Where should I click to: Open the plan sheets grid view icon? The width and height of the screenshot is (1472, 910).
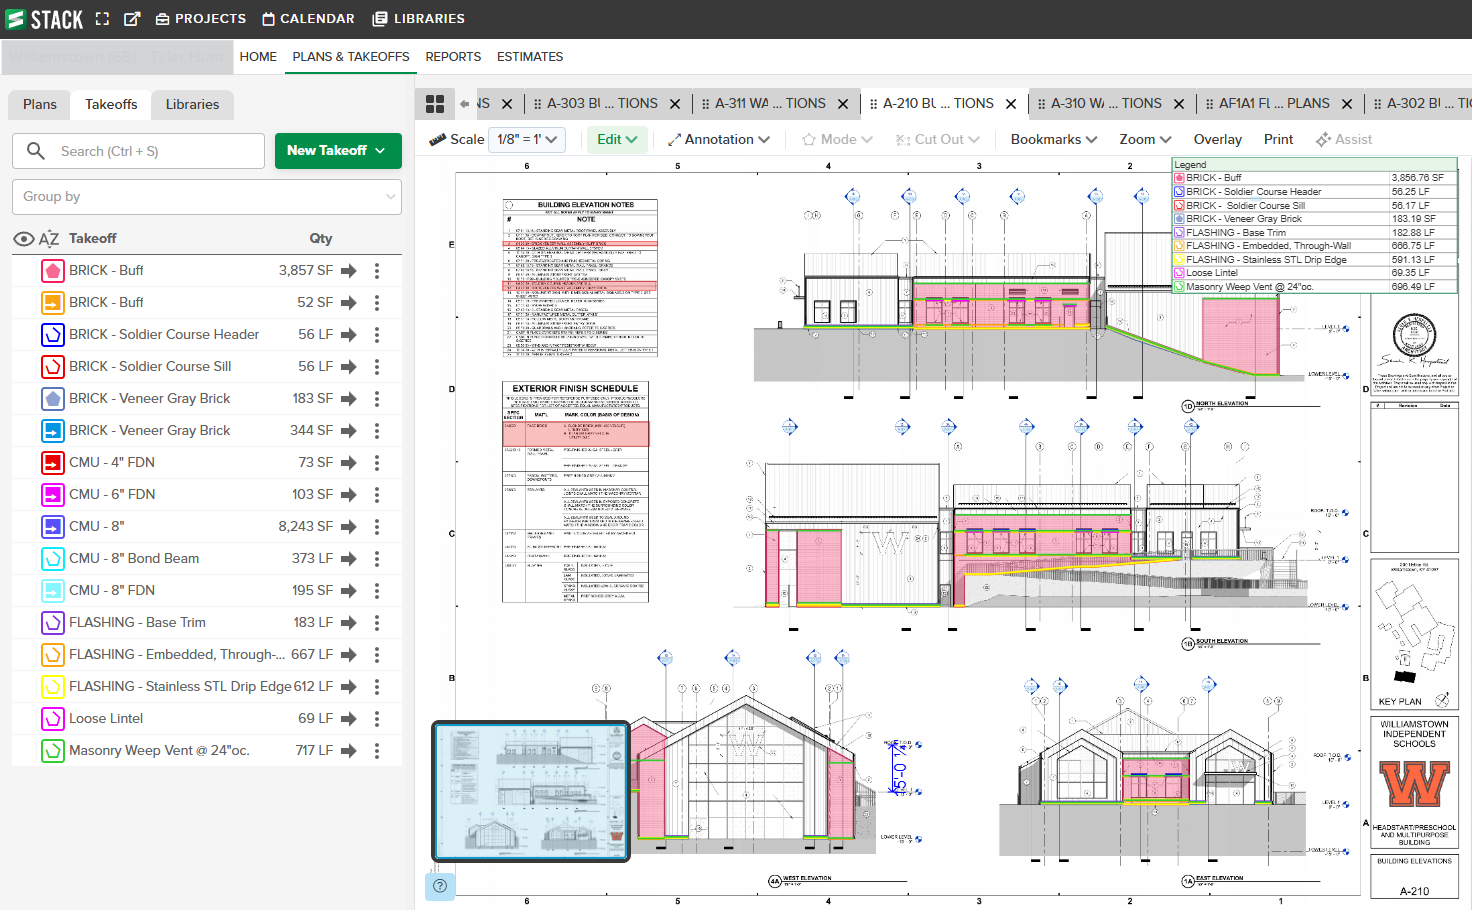click(435, 104)
